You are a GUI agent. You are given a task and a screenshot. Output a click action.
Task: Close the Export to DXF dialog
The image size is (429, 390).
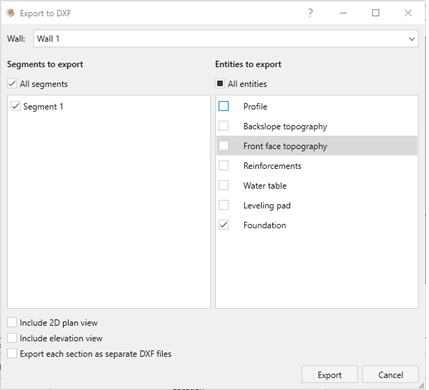[x=408, y=13]
